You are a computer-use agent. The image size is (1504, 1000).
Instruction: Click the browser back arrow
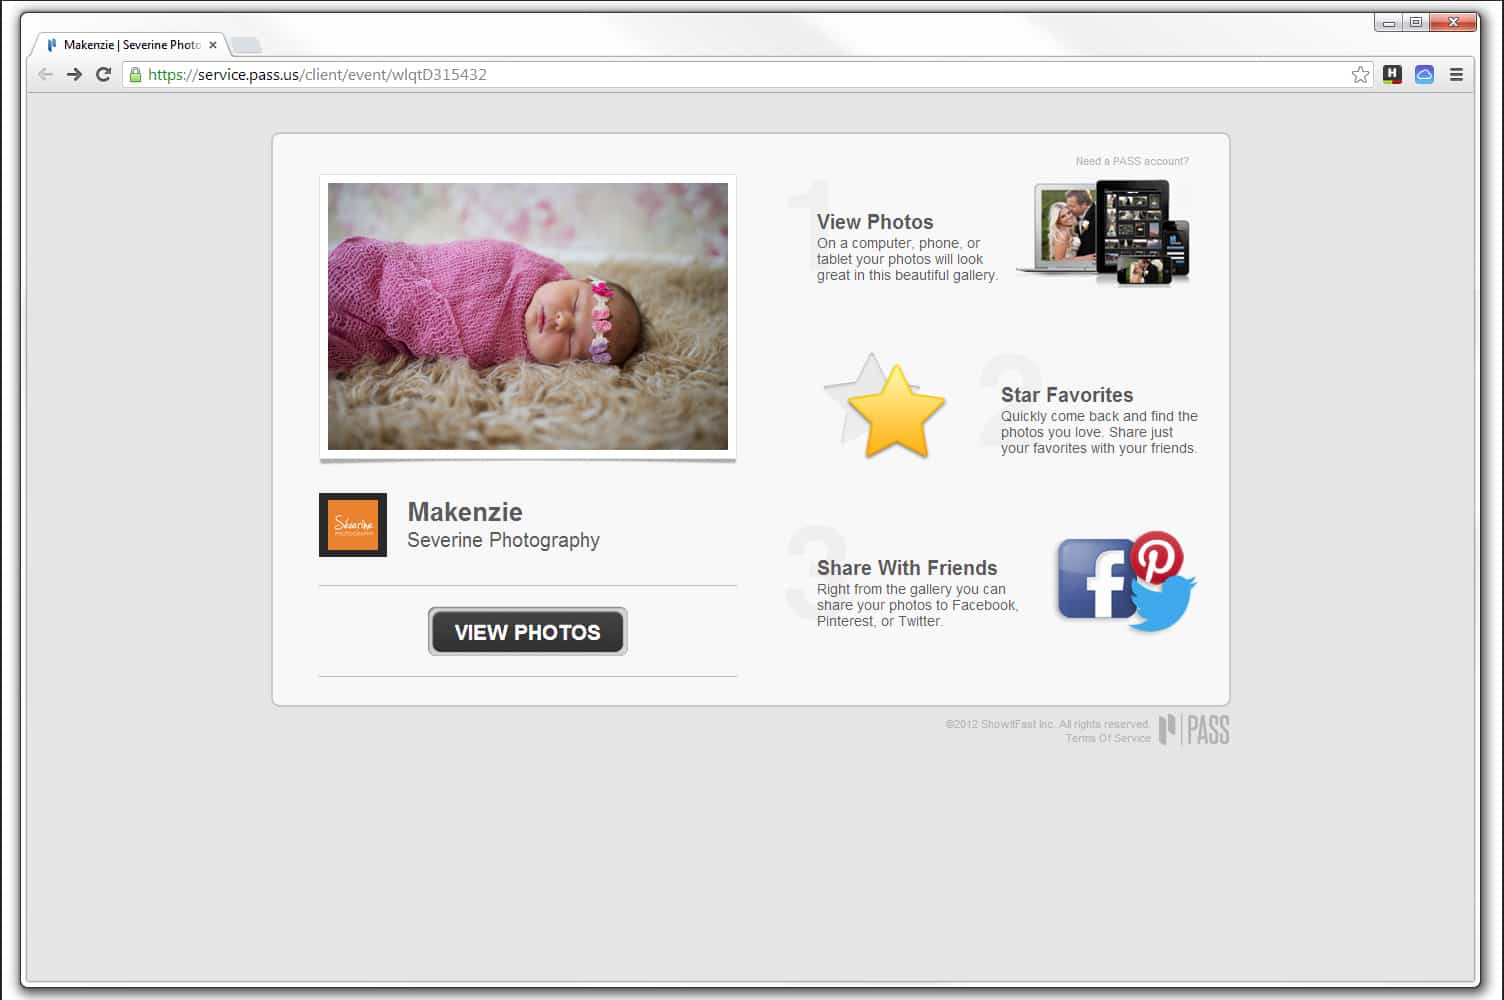point(45,74)
